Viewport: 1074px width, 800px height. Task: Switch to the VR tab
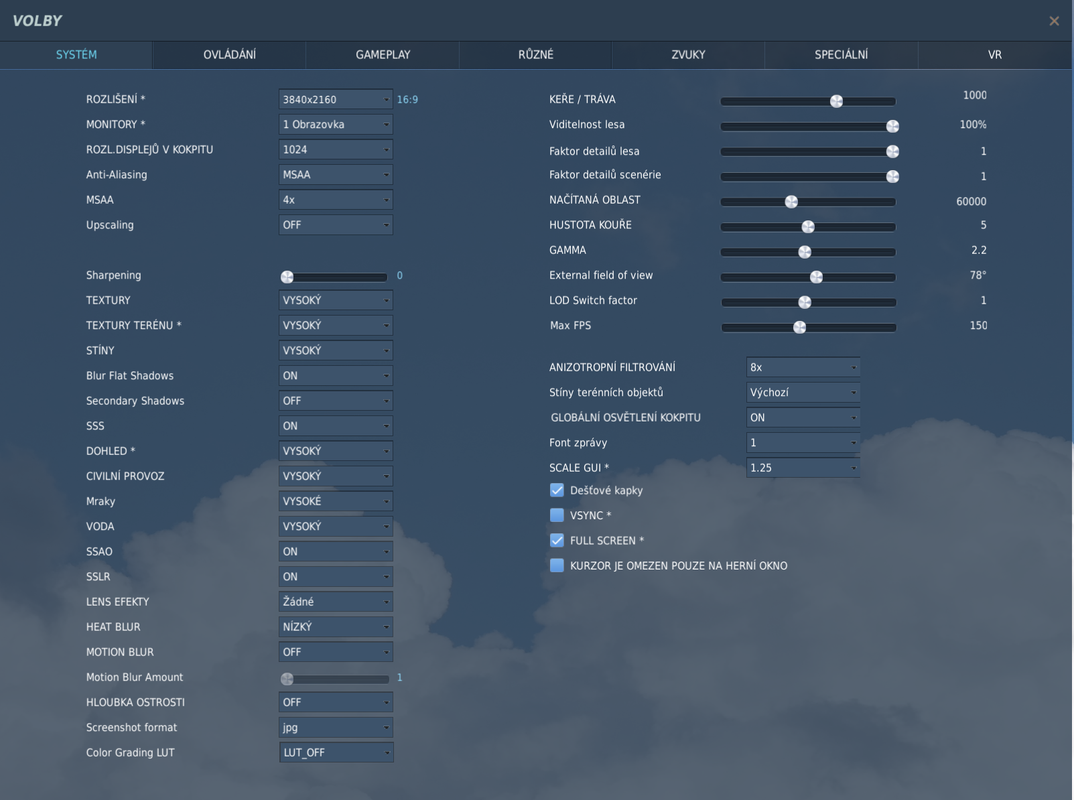click(x=995, y=55)
